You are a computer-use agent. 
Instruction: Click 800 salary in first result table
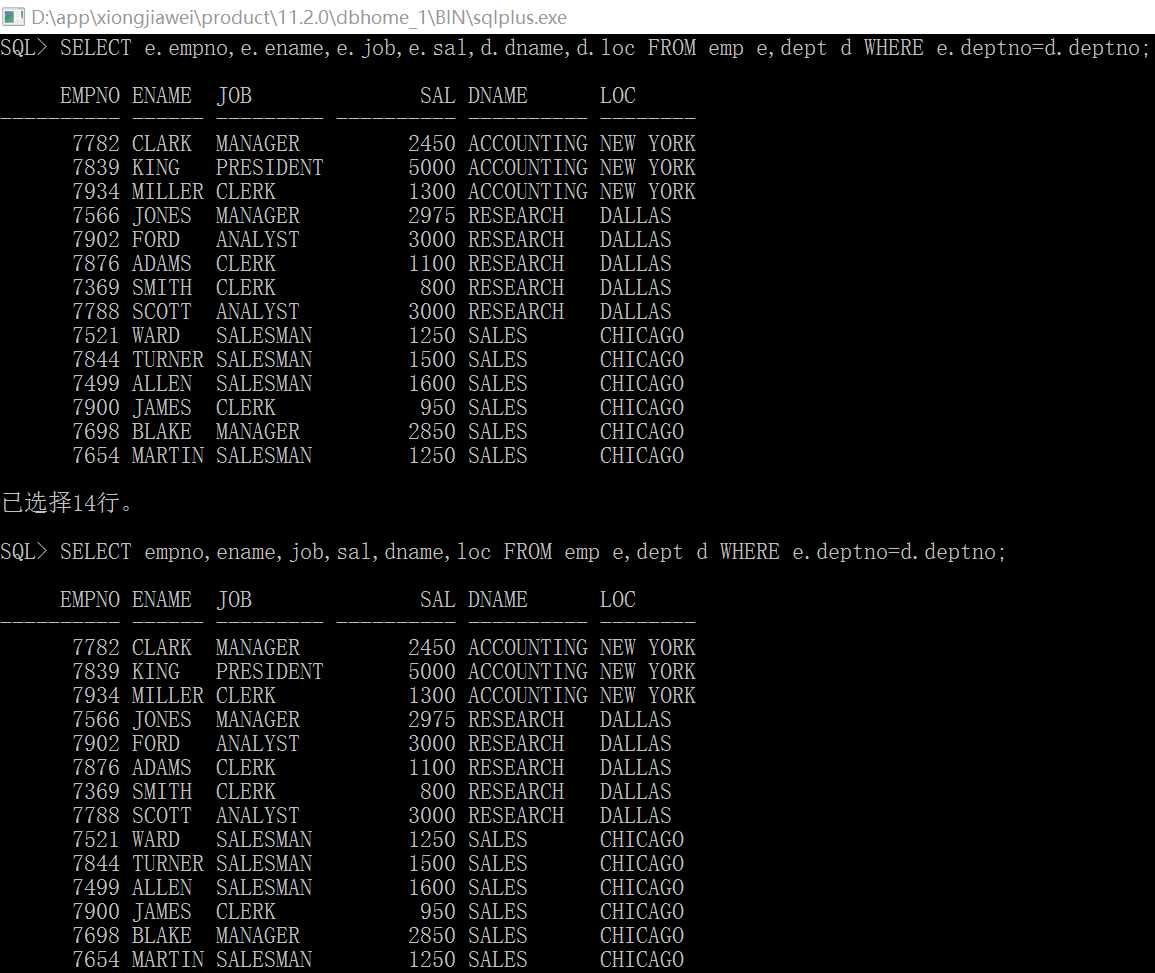click(x=438, y=288)
